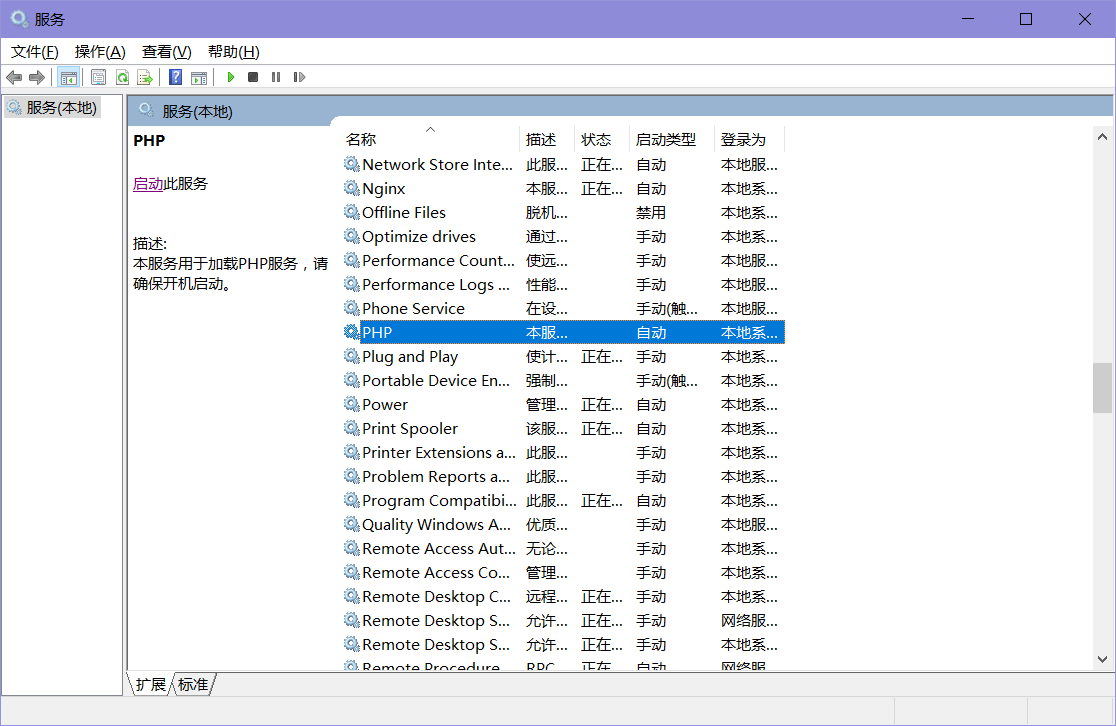Select the Portable Device En... service name
Image resolution: width=1116 pixels, height=726 pixels.
[x=436, y=381]
